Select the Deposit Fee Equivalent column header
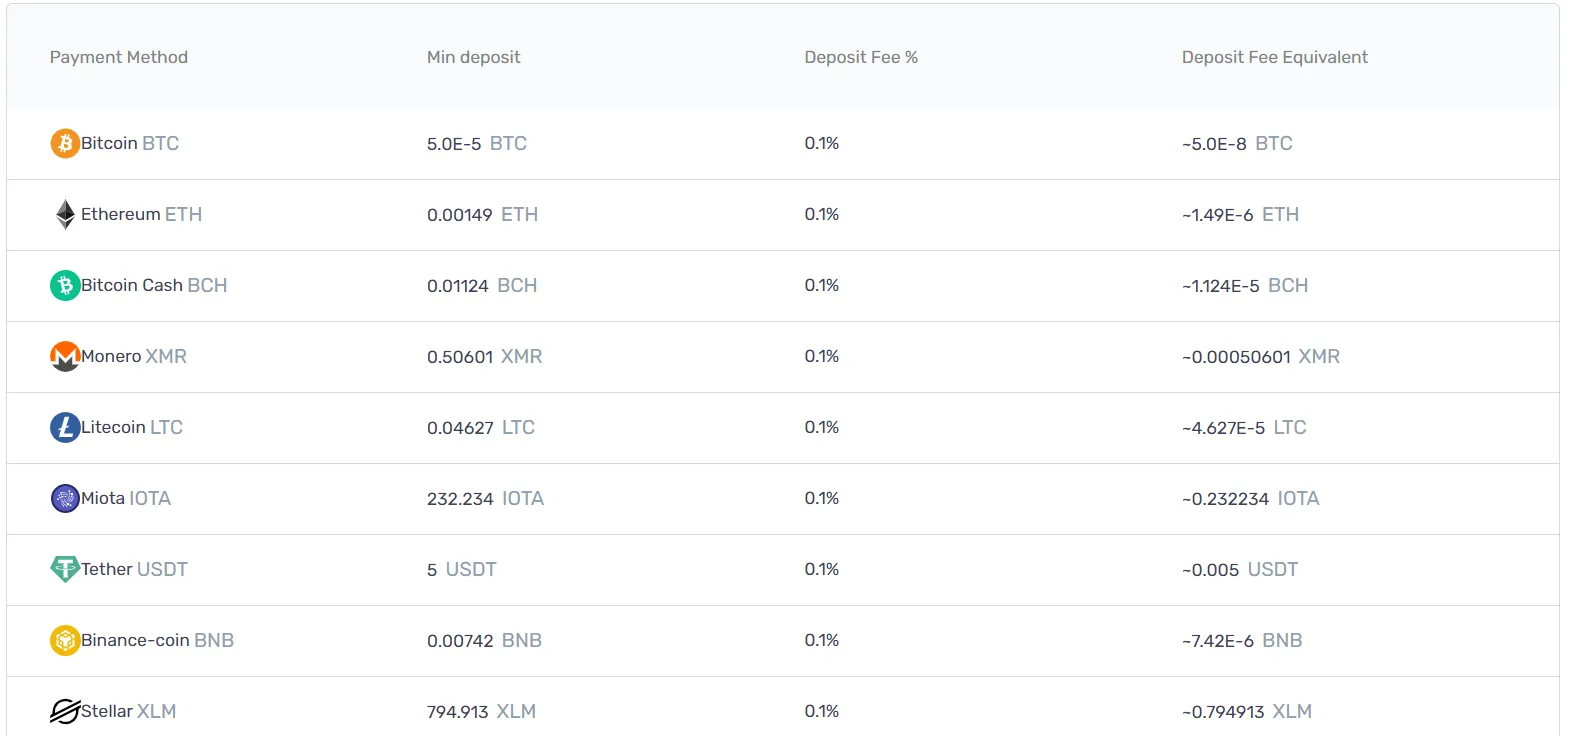This screenshot has width=1590, height=736. [x=1275, y=57]
